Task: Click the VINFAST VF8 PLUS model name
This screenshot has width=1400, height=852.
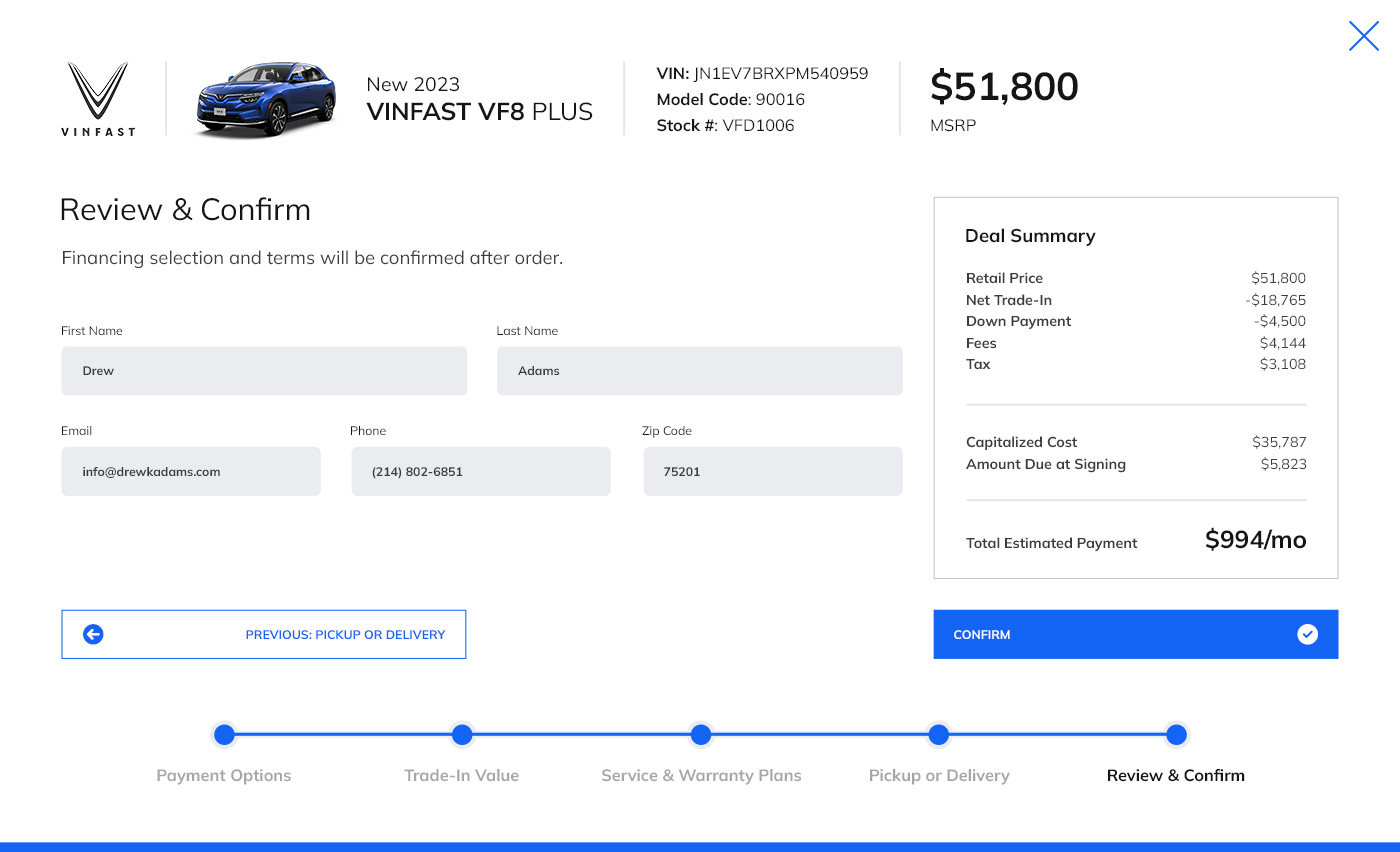Action: point(480,111)
